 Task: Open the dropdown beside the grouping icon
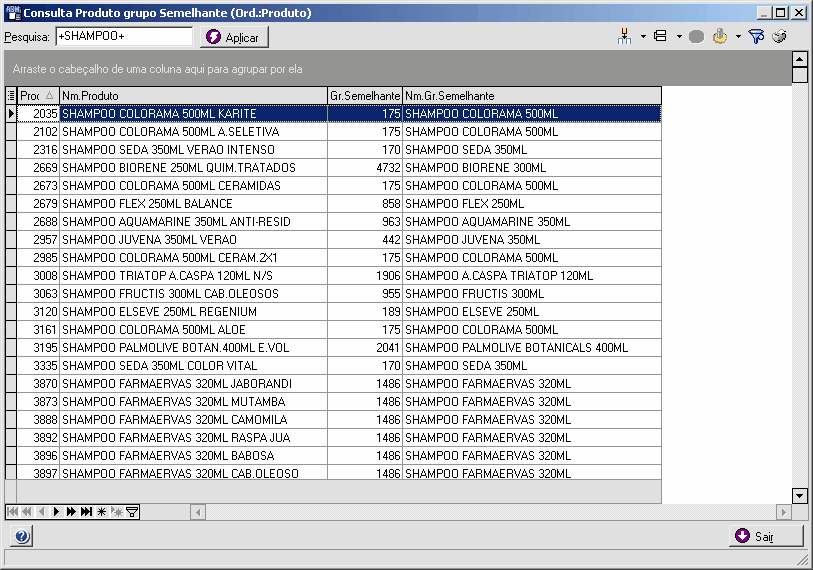point(643,36)
